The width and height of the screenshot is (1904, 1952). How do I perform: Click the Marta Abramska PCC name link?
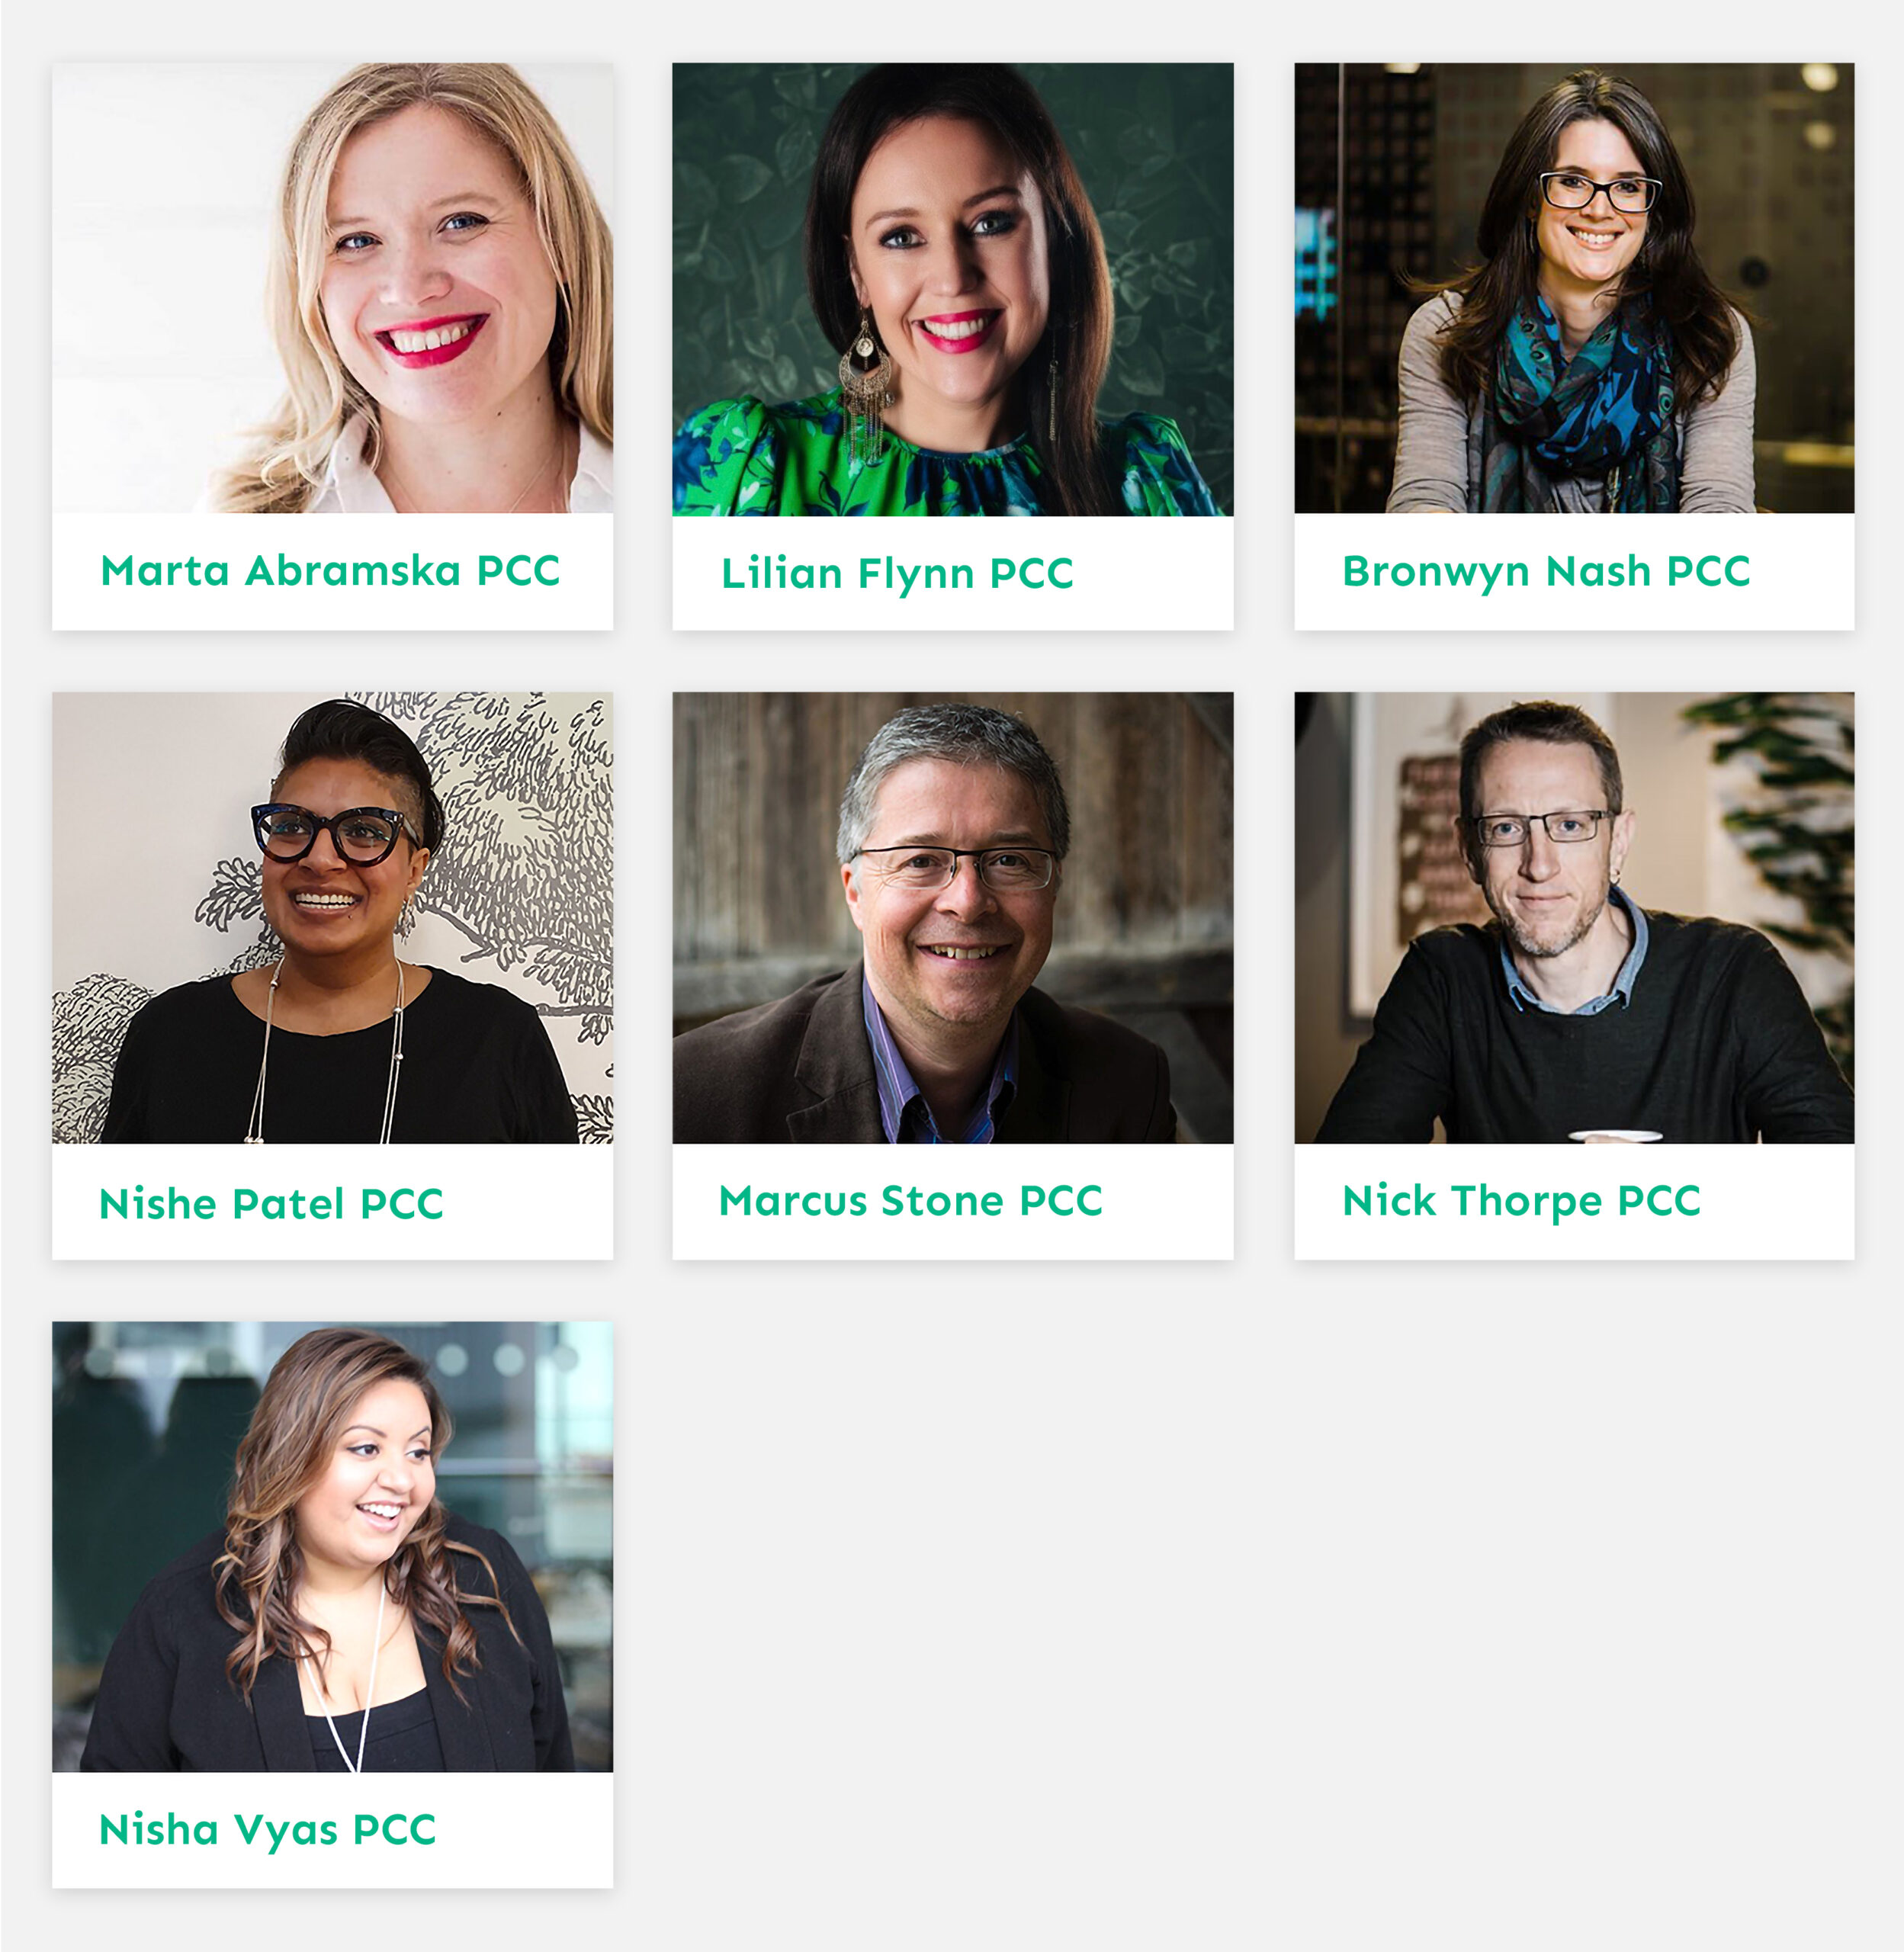click(x=330, y=571)
